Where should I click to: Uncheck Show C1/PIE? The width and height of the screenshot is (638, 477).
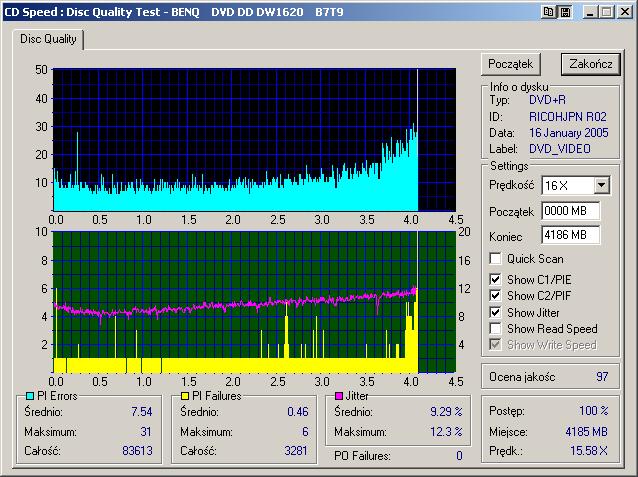(x=495, y=280)
